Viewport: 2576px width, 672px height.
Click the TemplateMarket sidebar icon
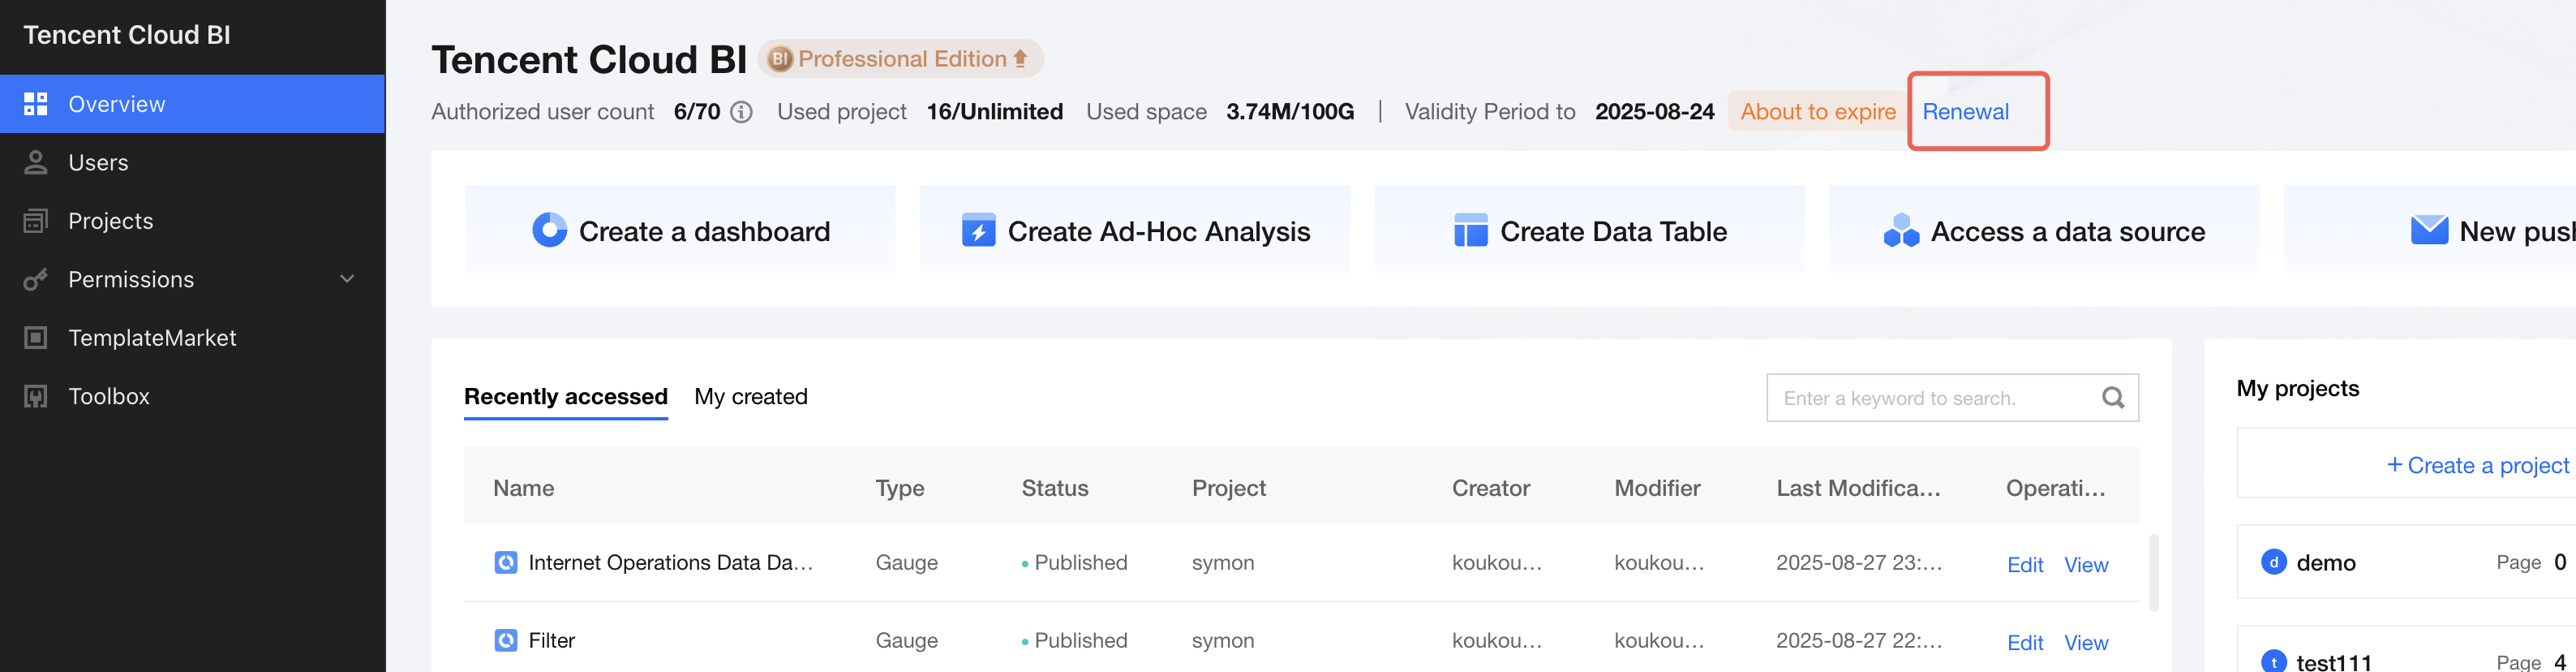(36, 338)
